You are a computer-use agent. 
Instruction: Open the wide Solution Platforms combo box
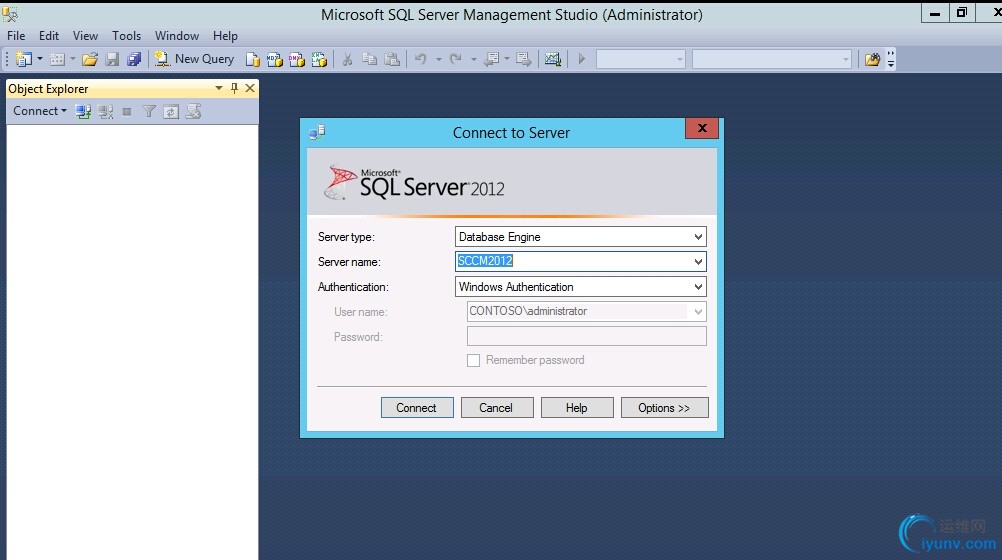pos(772,59)
